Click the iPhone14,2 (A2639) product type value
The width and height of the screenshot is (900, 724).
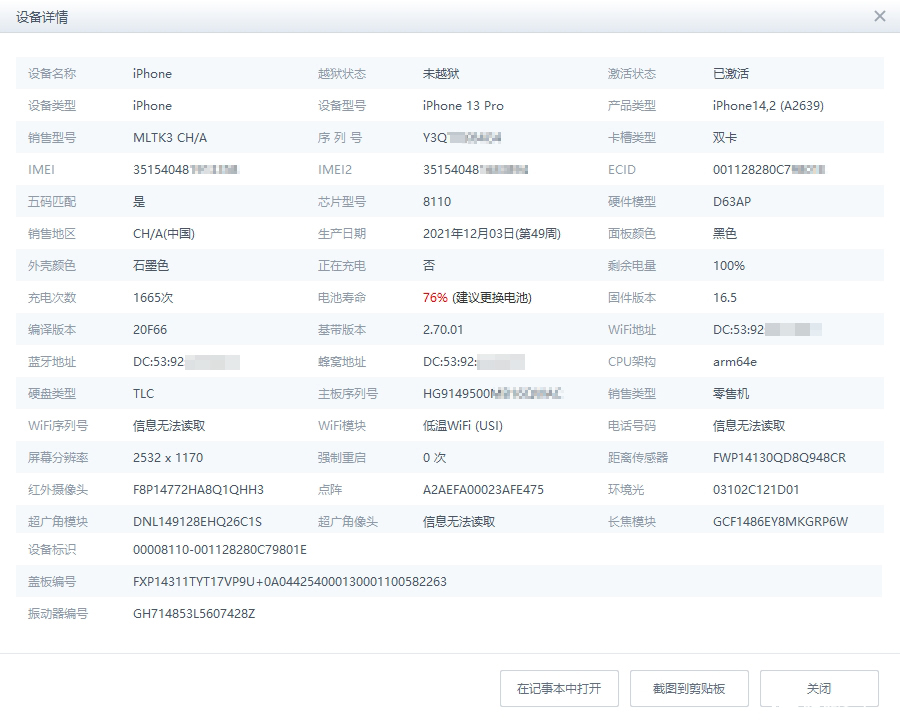(x=768, y=106)
